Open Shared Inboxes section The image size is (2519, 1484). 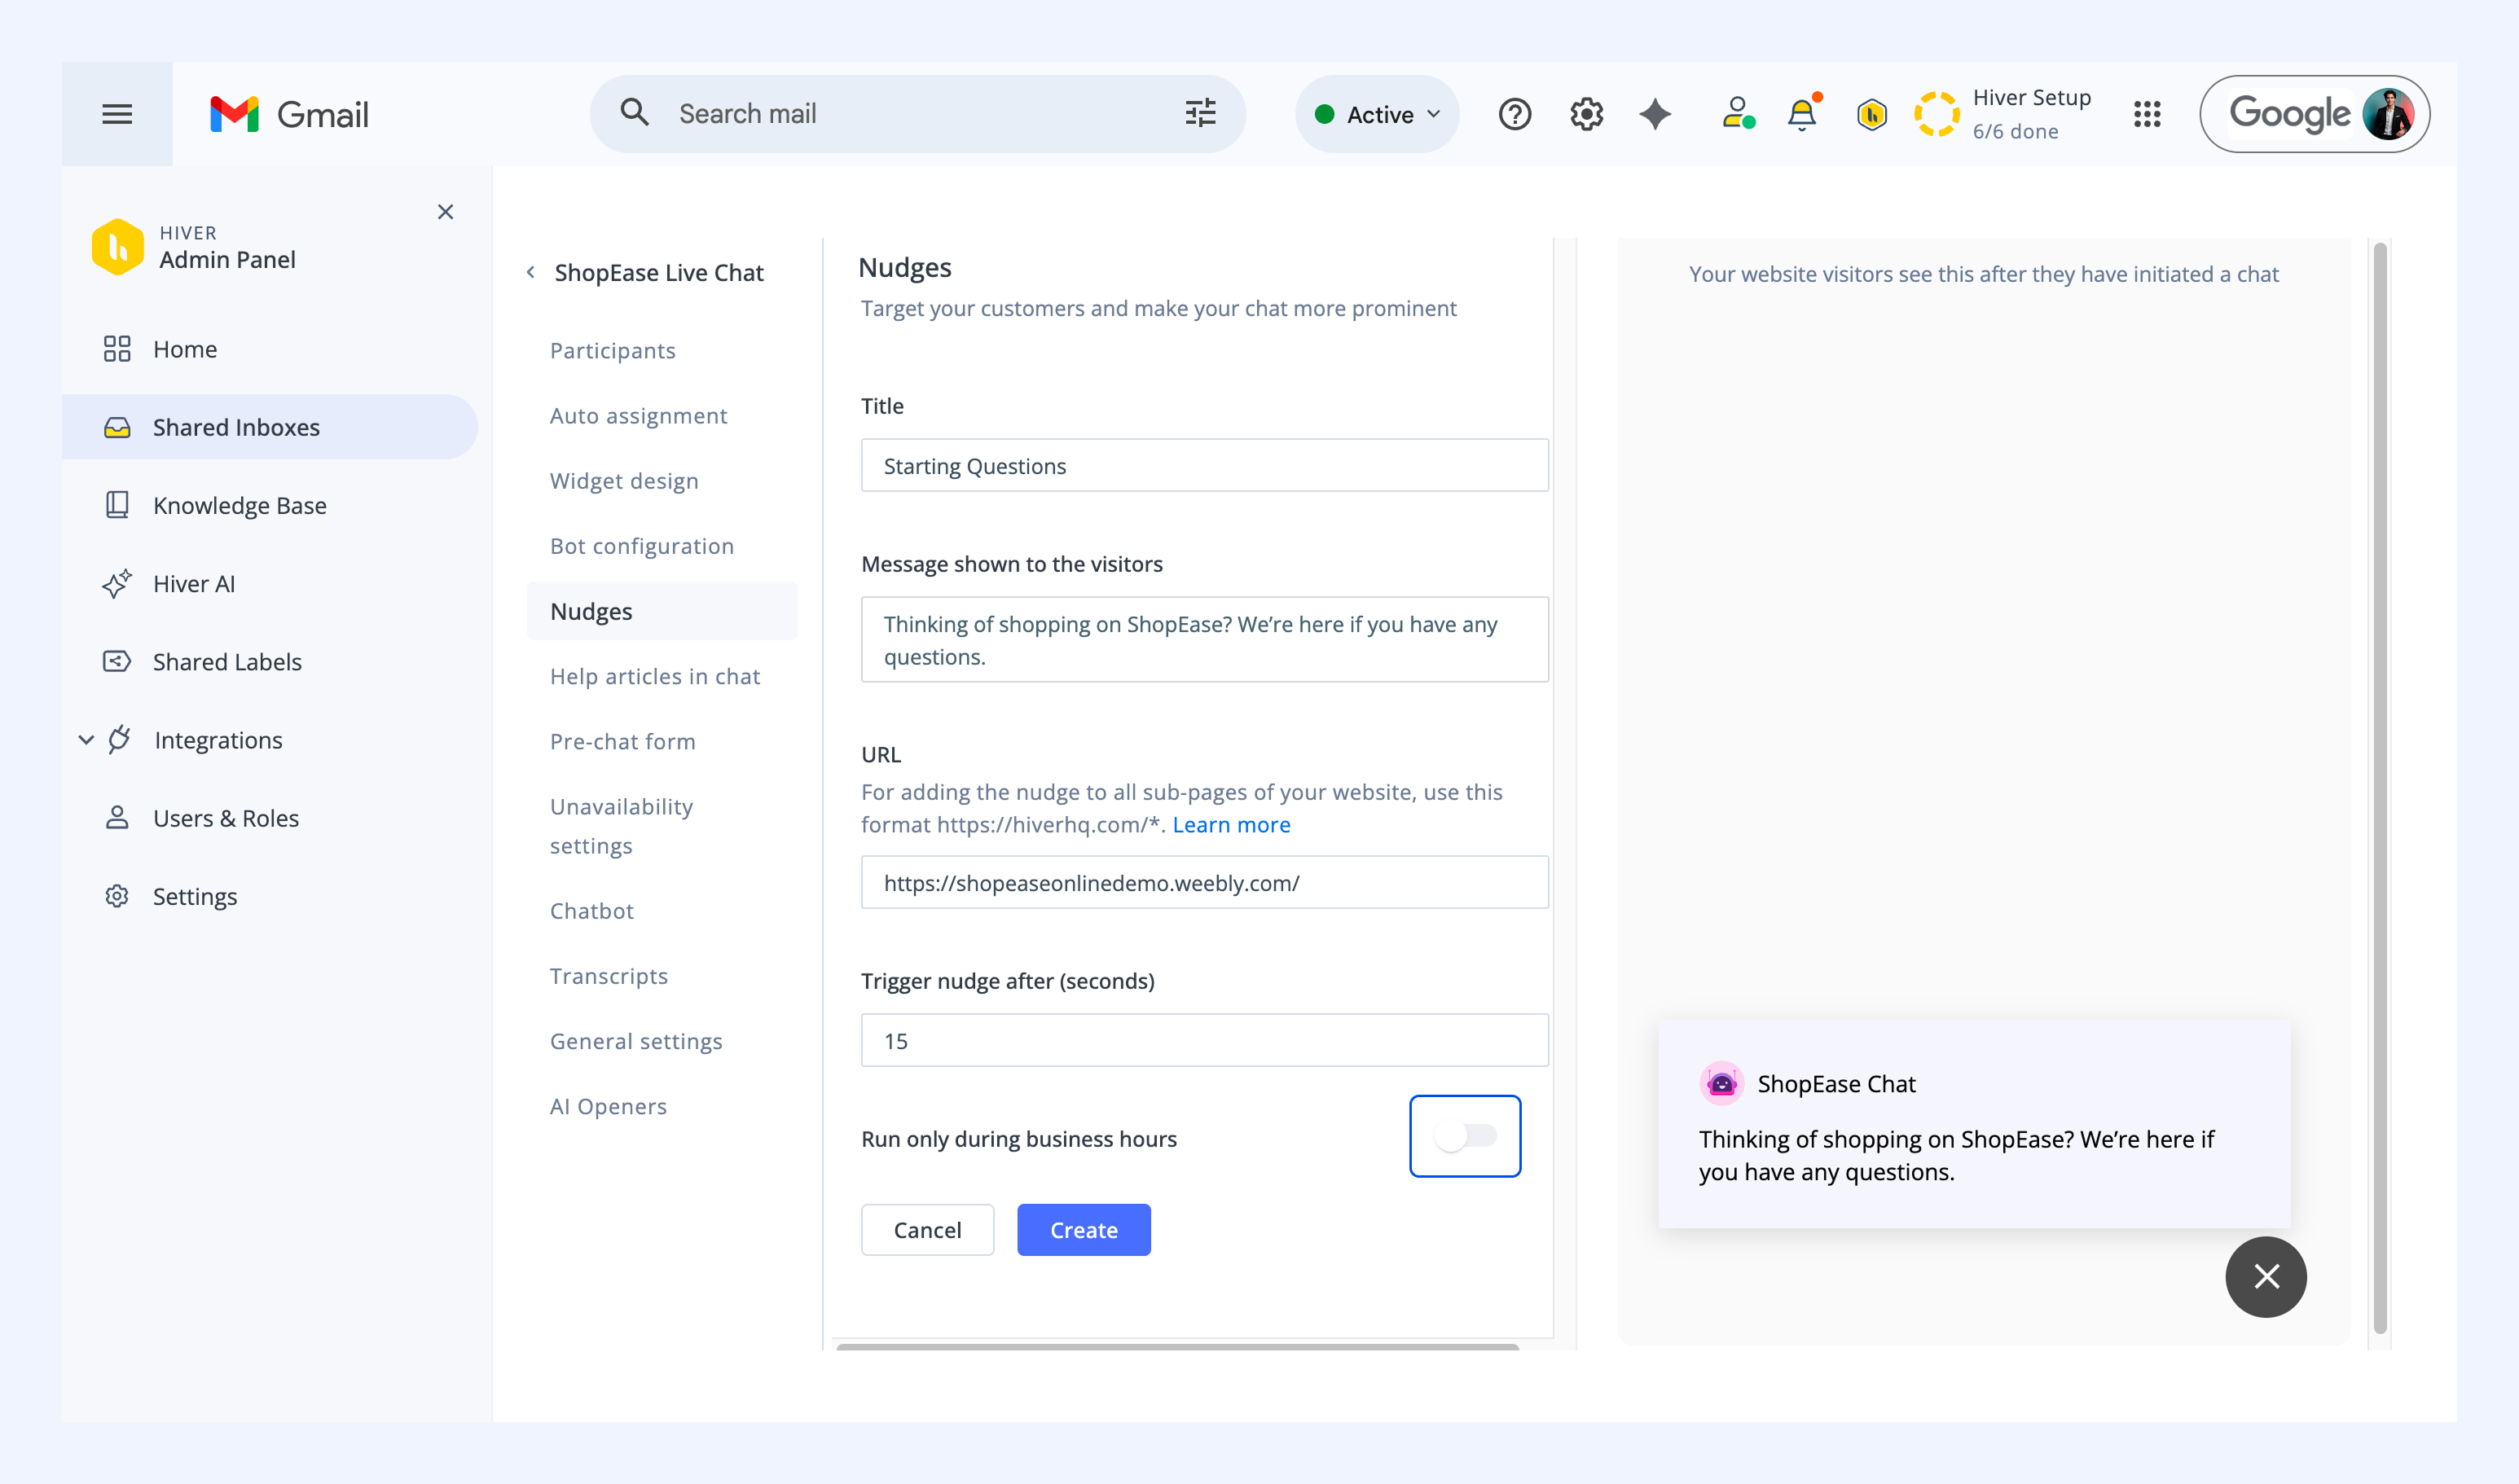click(270, 427)
